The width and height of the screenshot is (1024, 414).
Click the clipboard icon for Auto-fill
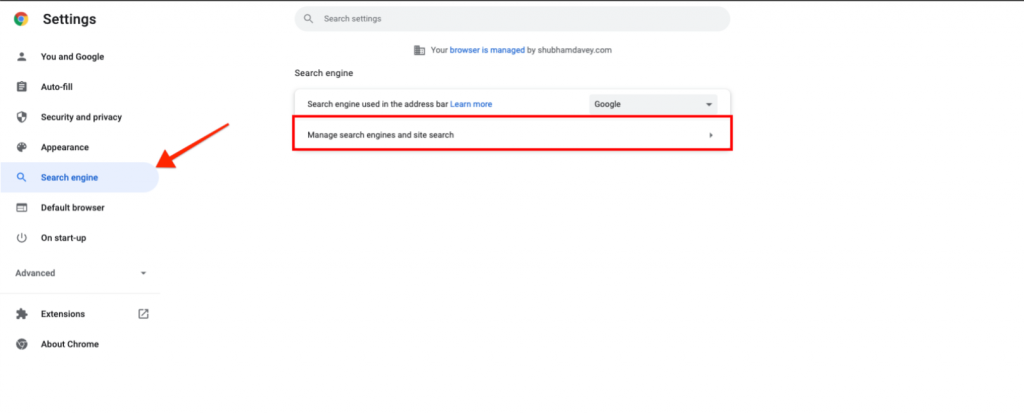tap(22, 87)
